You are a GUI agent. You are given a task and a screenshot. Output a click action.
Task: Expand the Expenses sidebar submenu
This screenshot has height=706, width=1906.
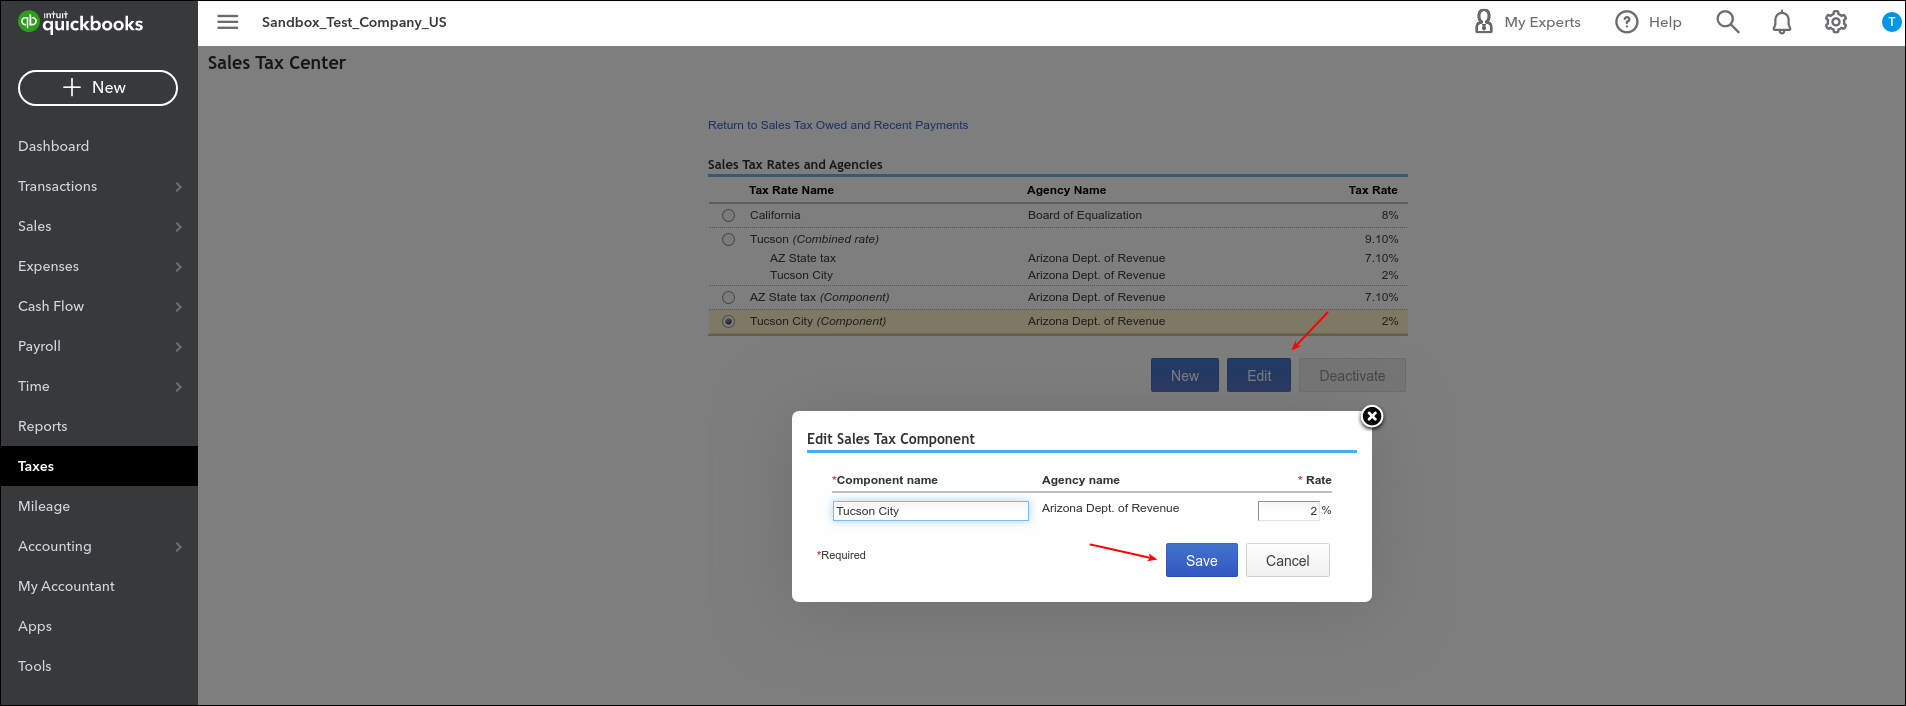[x=178, y=267]
